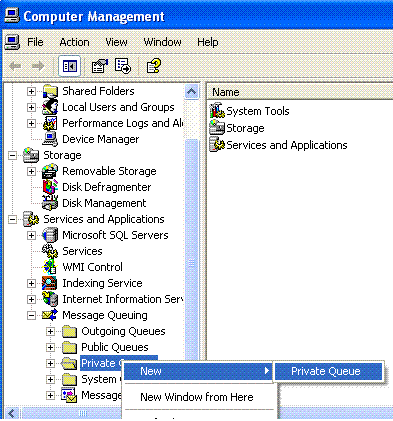393x421 pixels.
Task: Expand the Microsoft SQL Servers node
Action: coord(31,235)
